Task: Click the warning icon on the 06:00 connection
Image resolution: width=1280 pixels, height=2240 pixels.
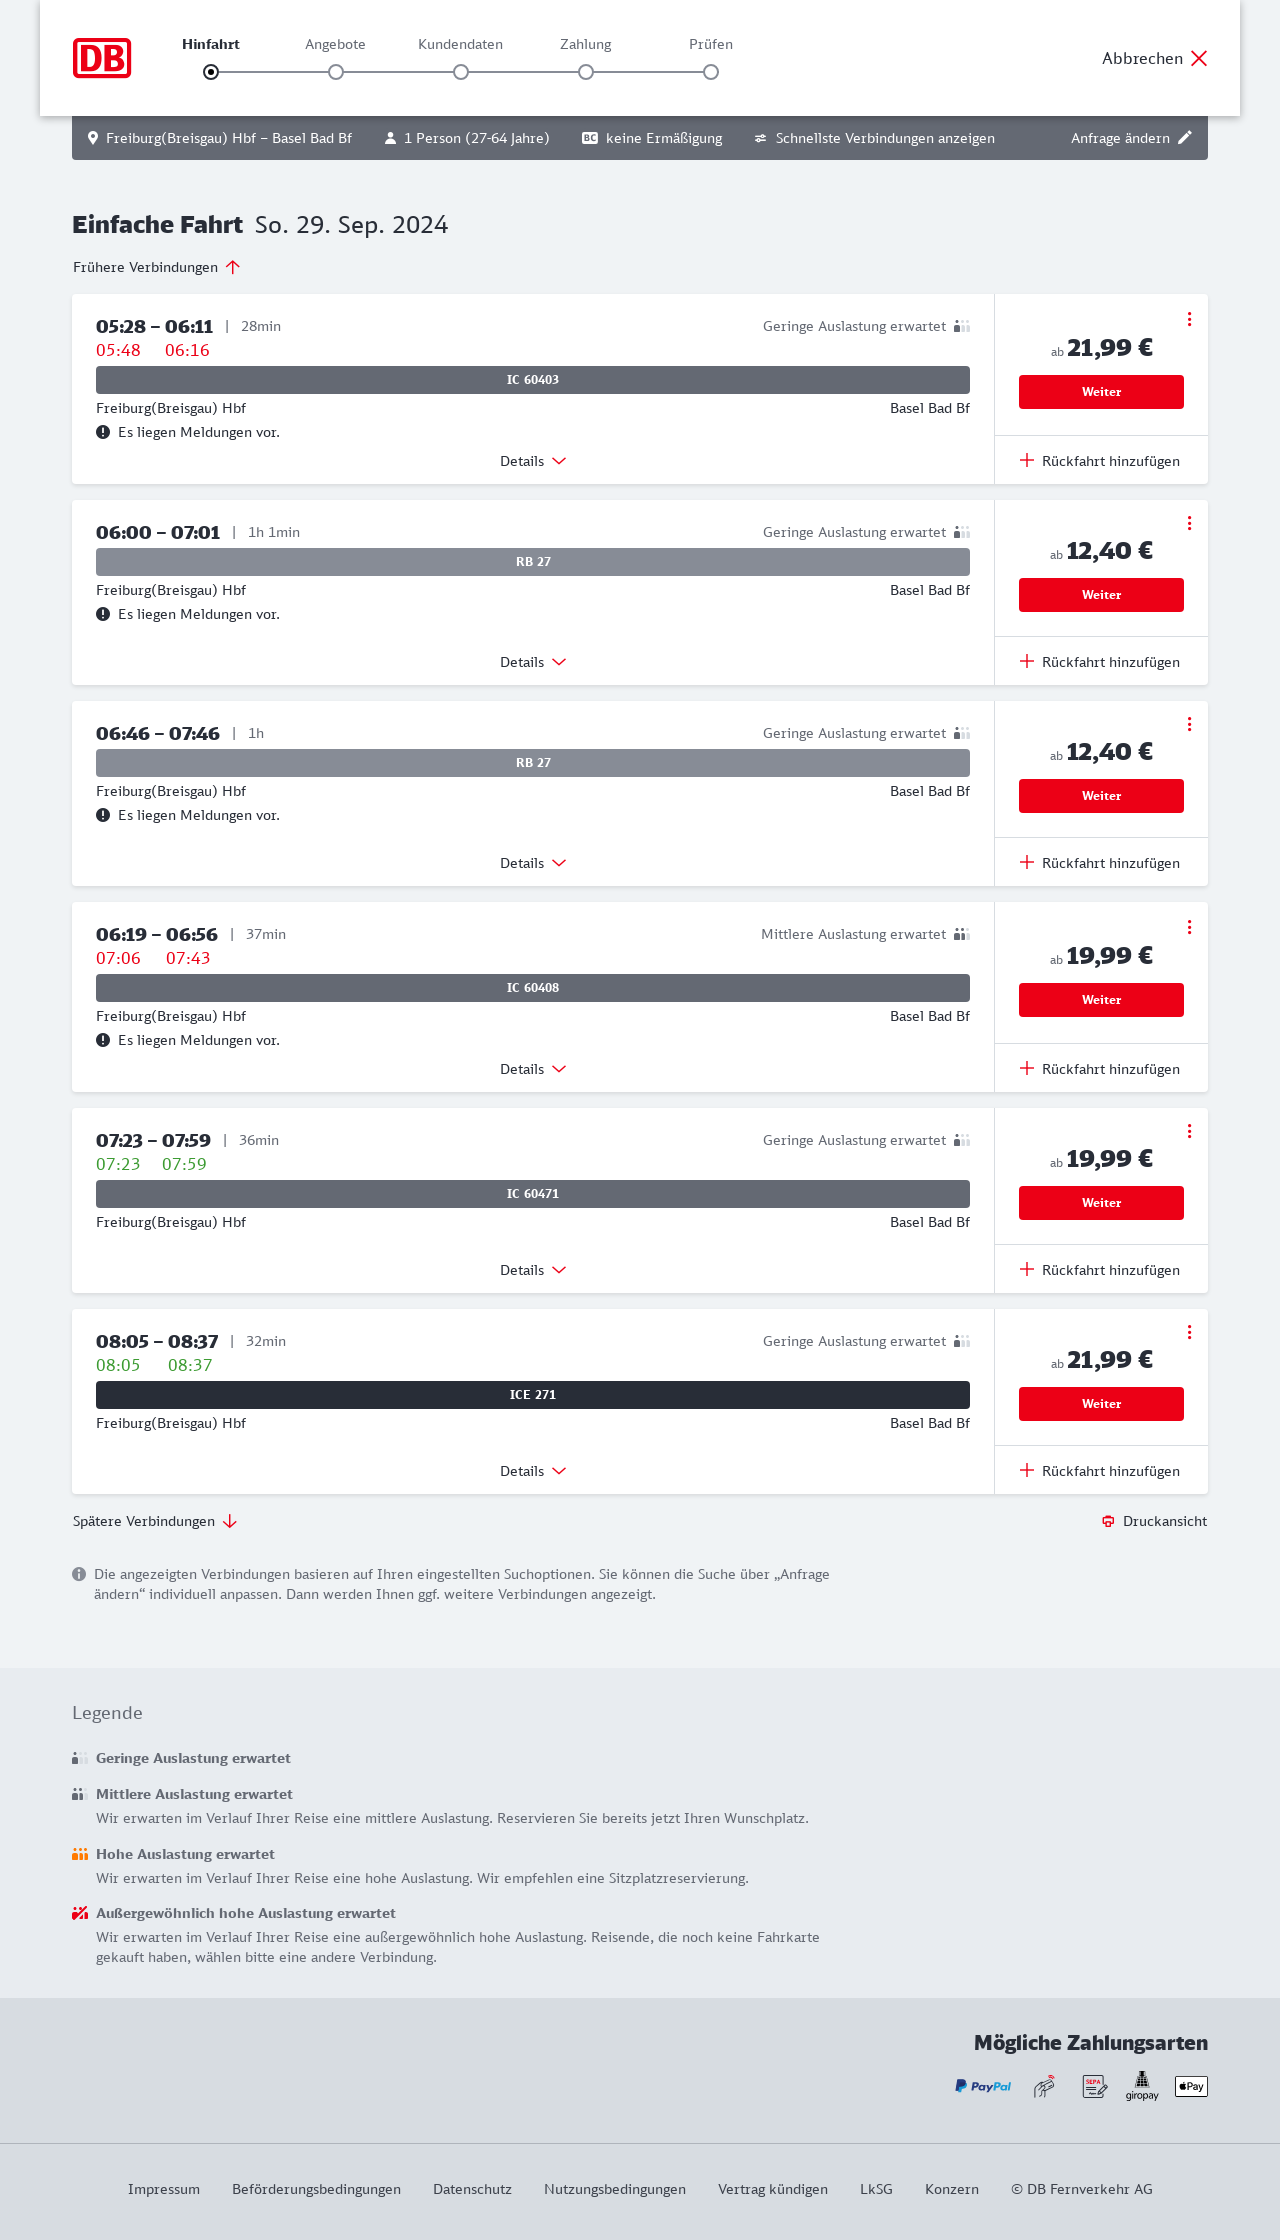Action: (x=103, y=614)
